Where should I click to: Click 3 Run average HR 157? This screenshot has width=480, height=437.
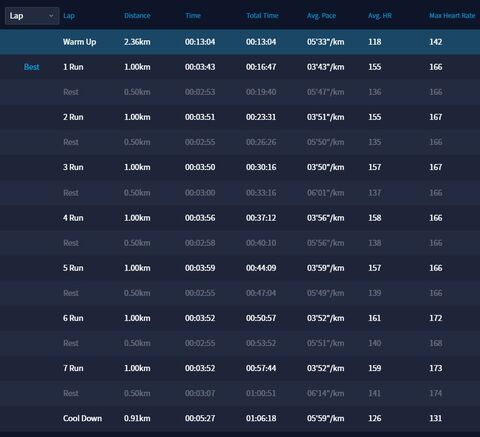coord(375,167)
